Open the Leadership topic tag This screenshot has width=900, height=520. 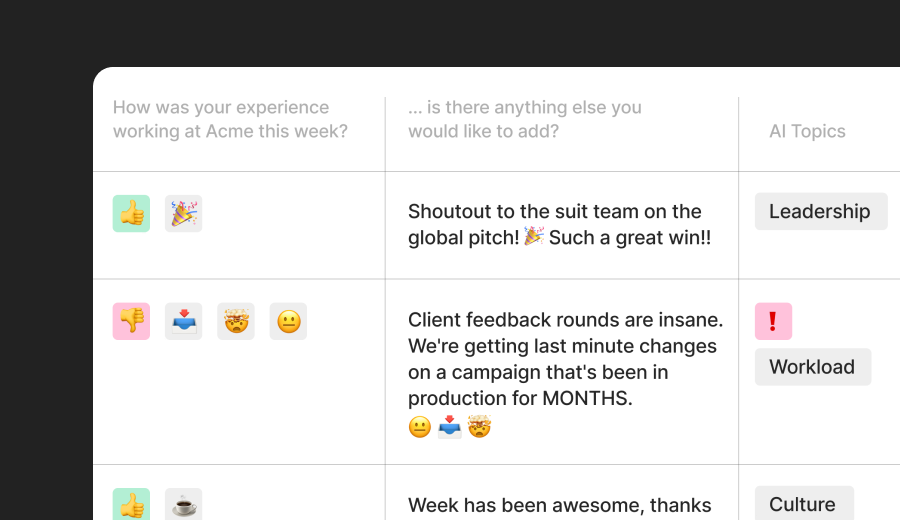point(821,211)
